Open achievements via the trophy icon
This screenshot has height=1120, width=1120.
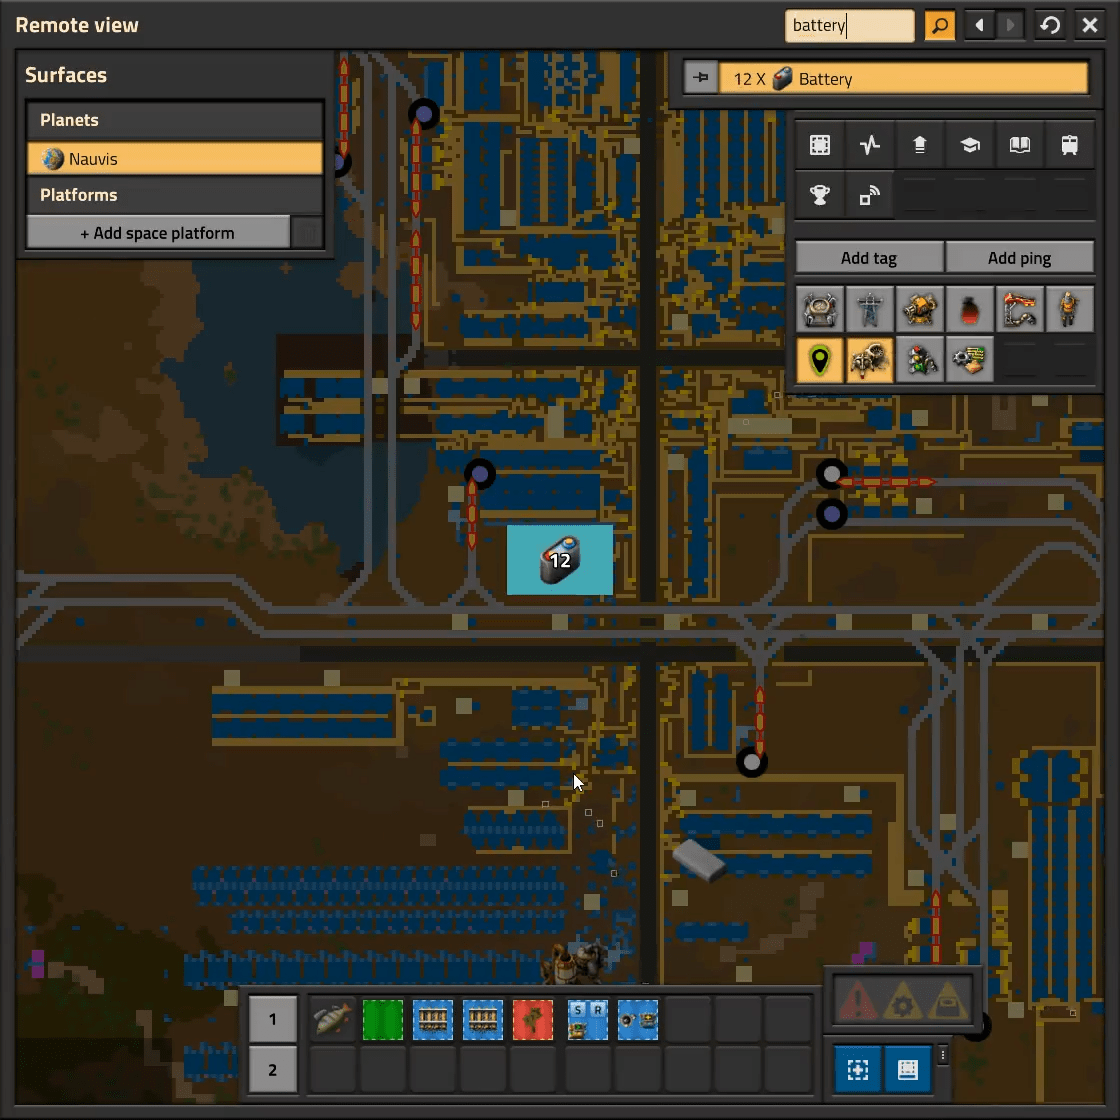(819, 195)
